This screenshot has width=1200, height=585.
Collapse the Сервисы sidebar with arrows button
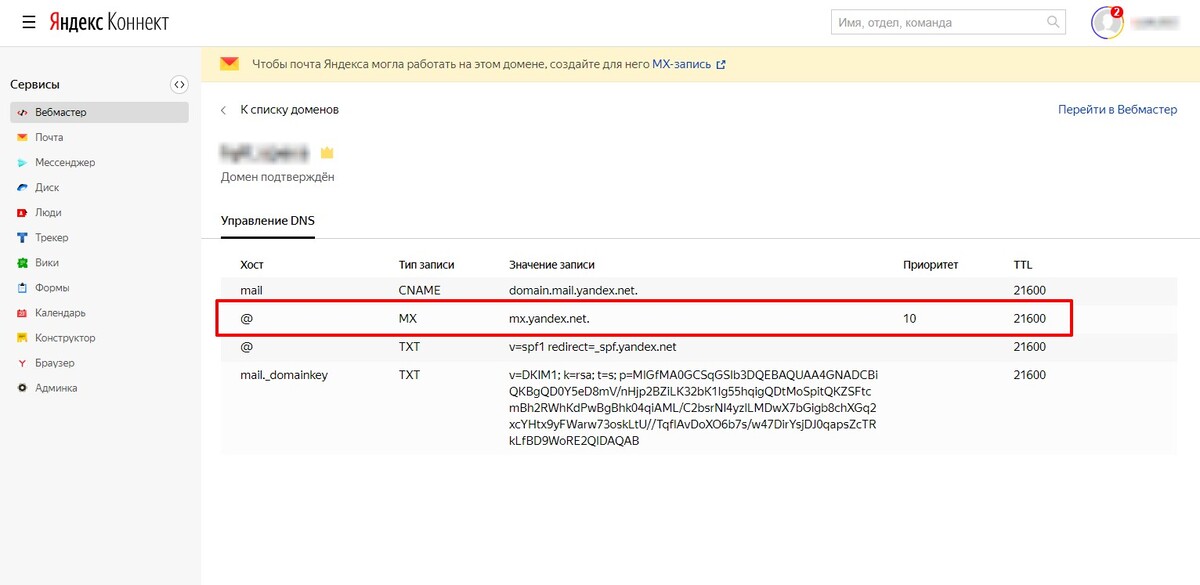pyautogui.click(x=179, y=85)
